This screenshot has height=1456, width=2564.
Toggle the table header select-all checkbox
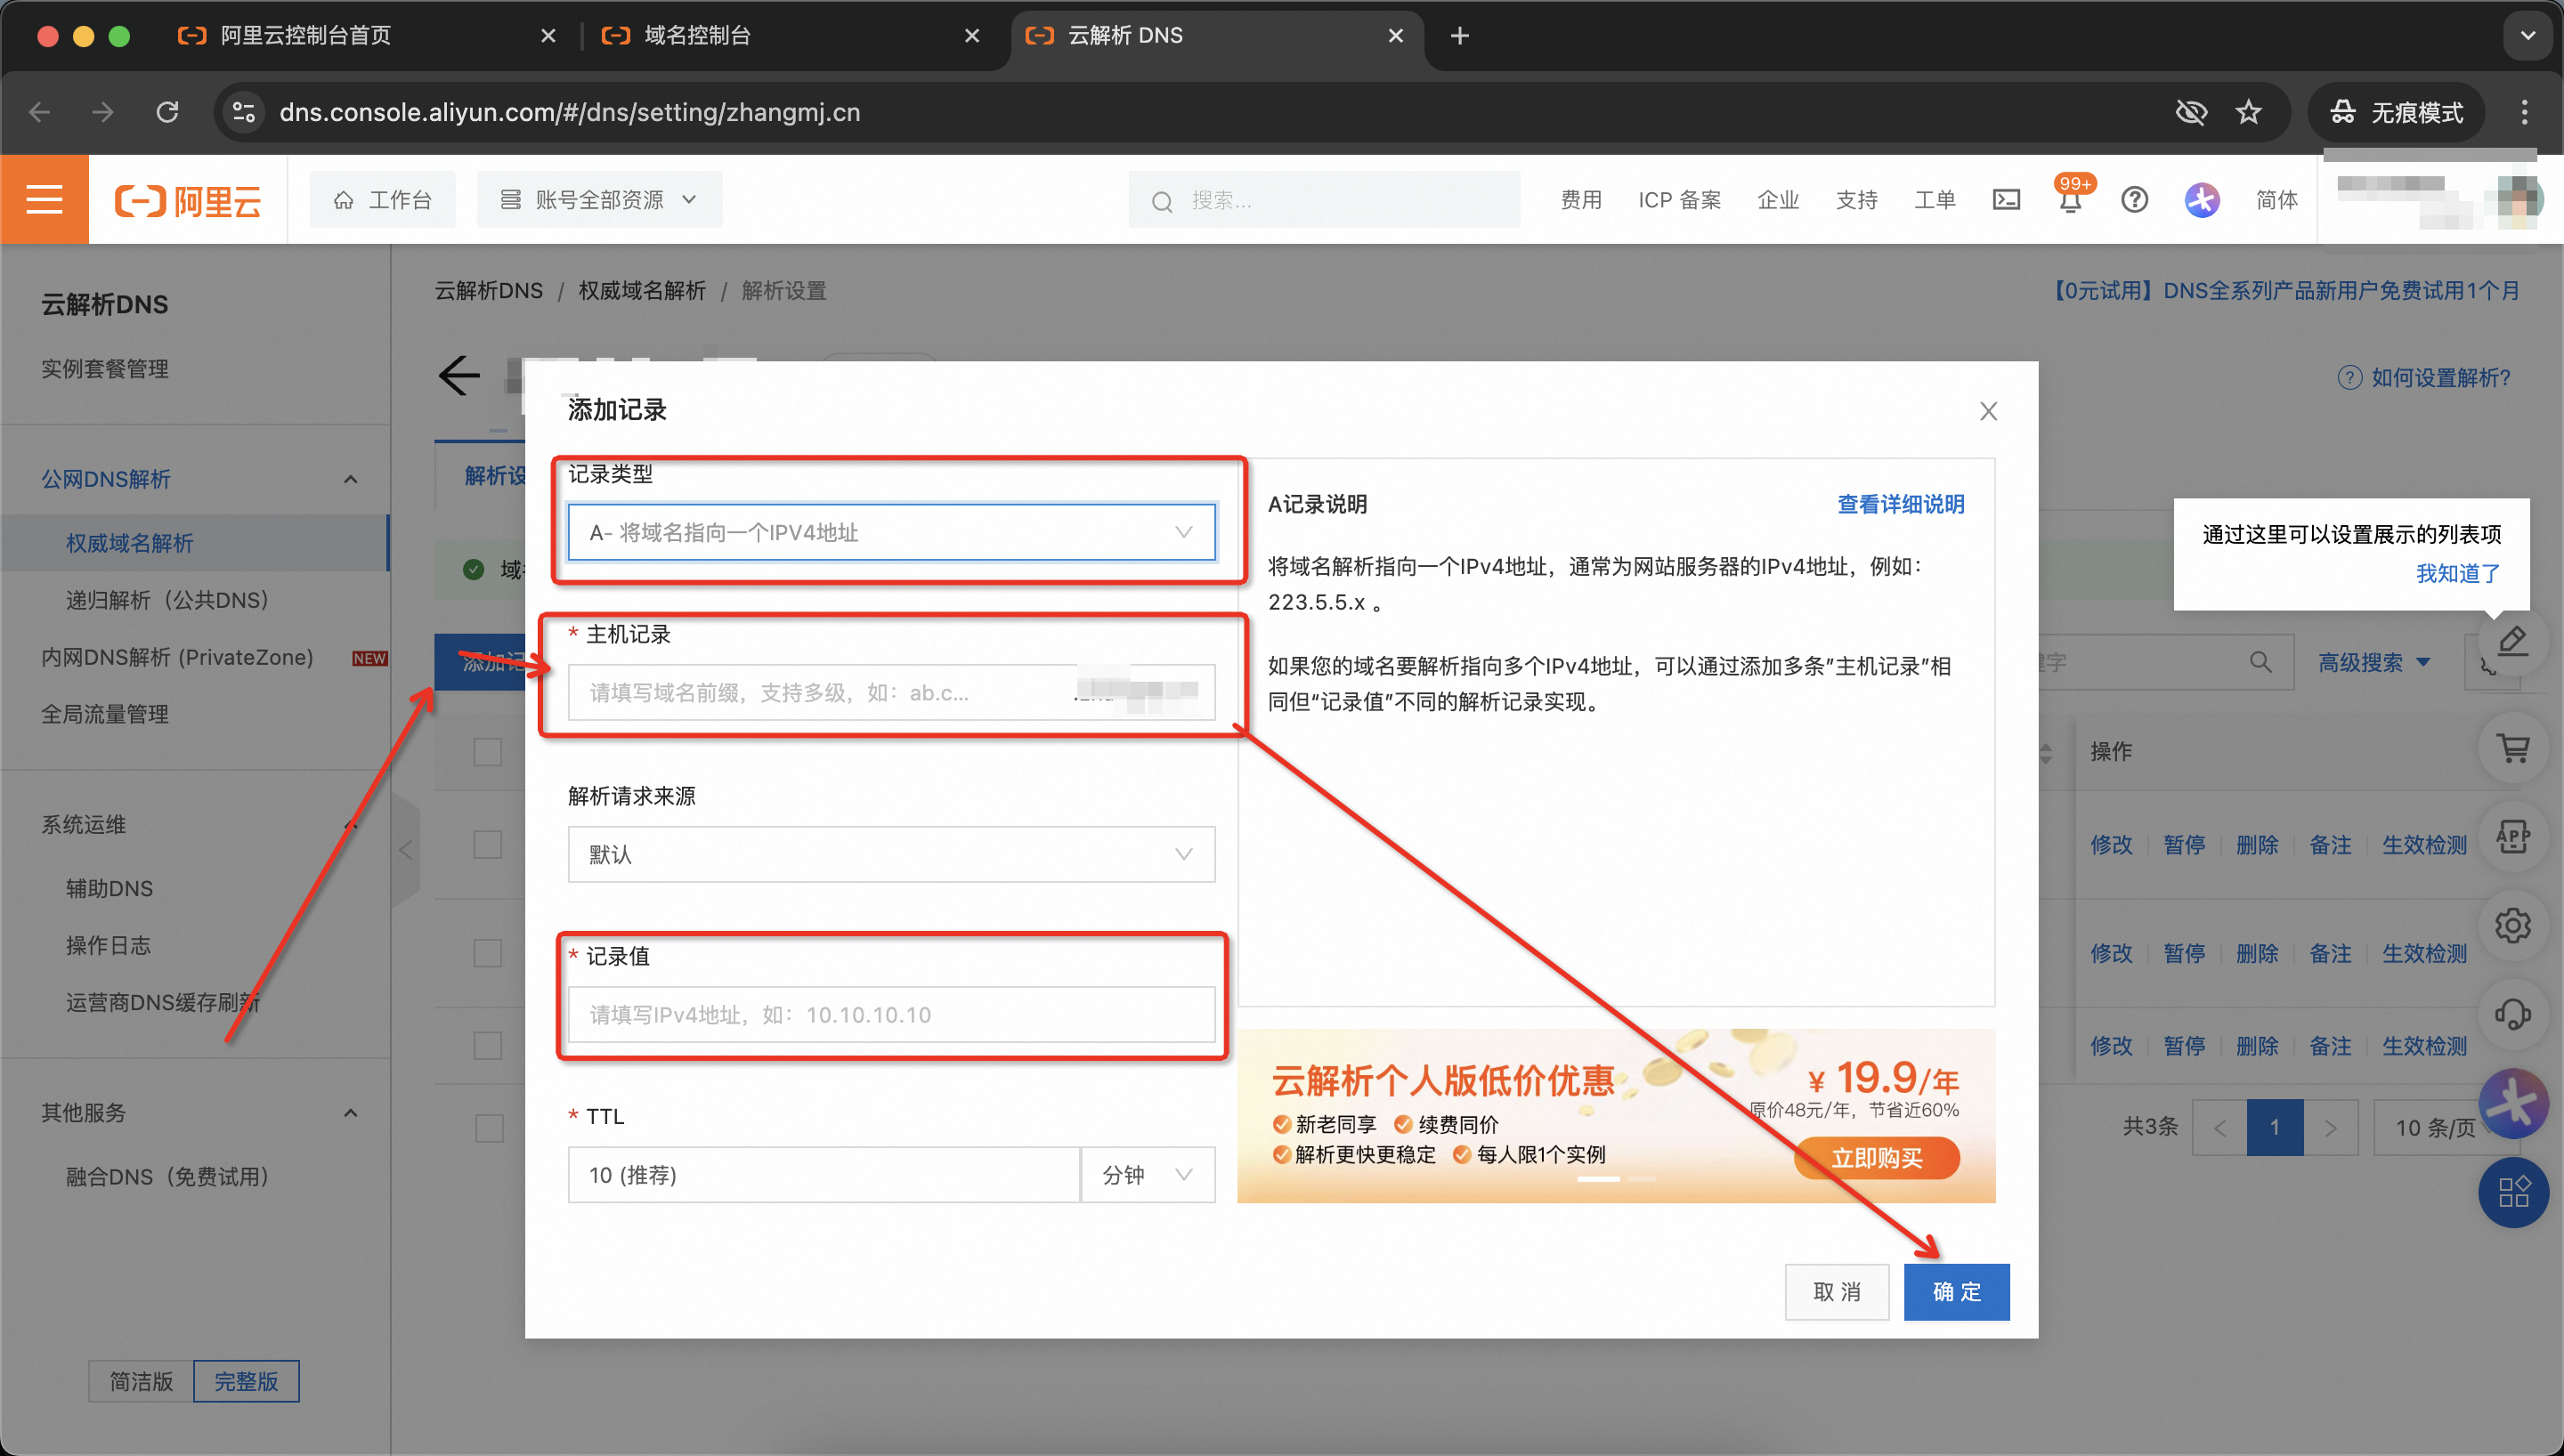coord(488,752)
